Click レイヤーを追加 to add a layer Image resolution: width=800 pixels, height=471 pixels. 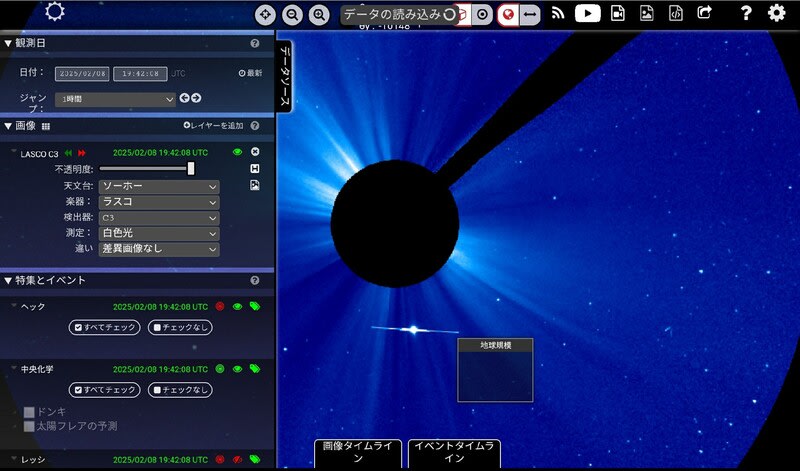click(x=213, y=126)
